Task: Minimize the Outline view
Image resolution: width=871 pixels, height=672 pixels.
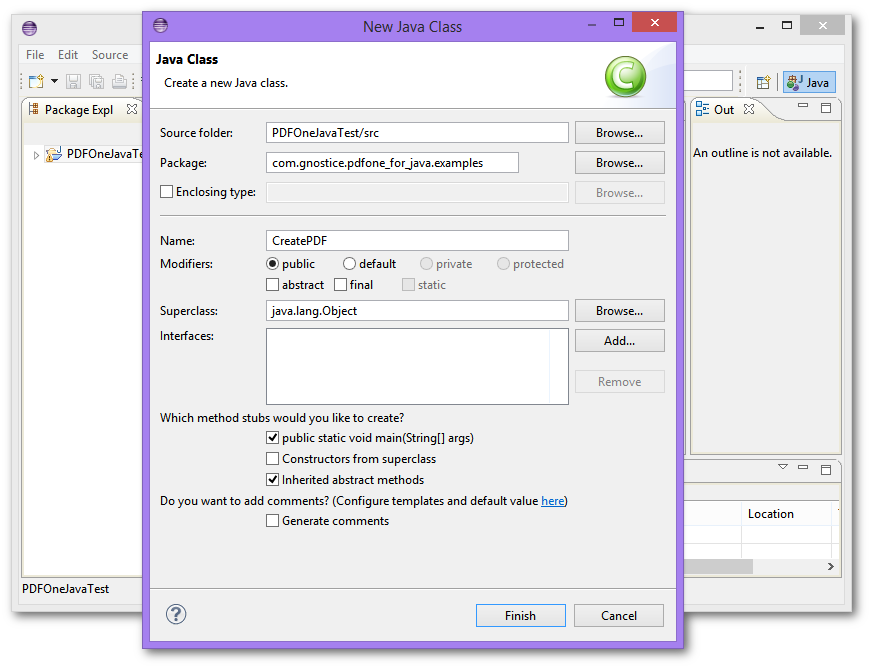Action: coord(803,105)
